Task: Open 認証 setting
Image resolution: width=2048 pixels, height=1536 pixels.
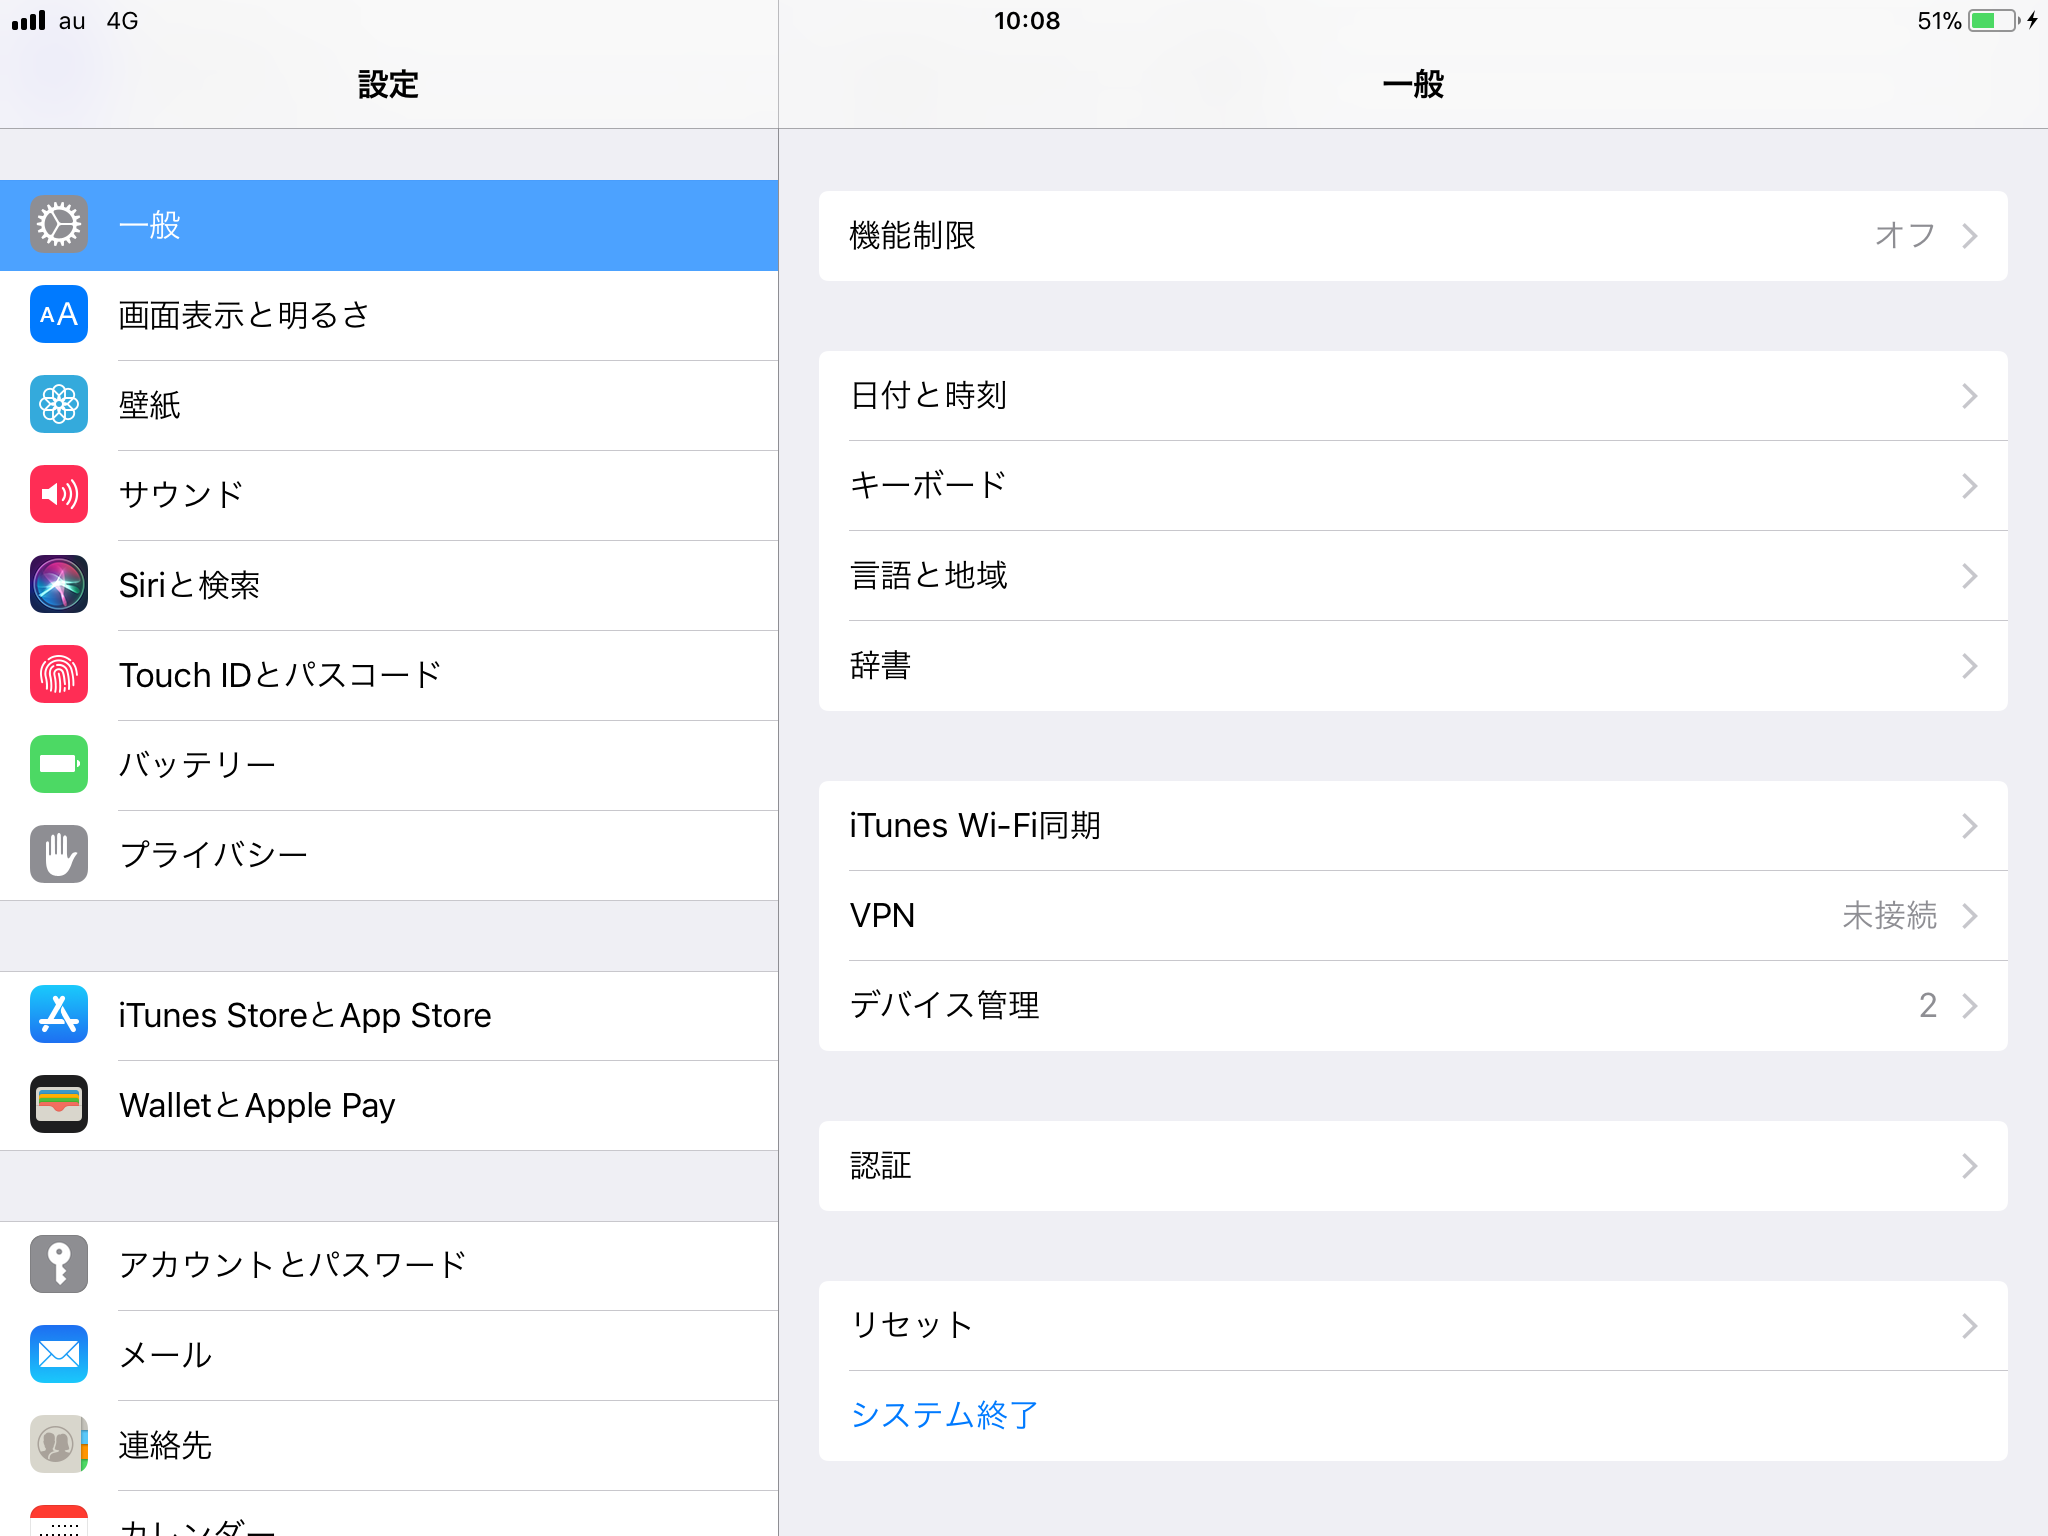Action: click(x=1413, y=1166)
